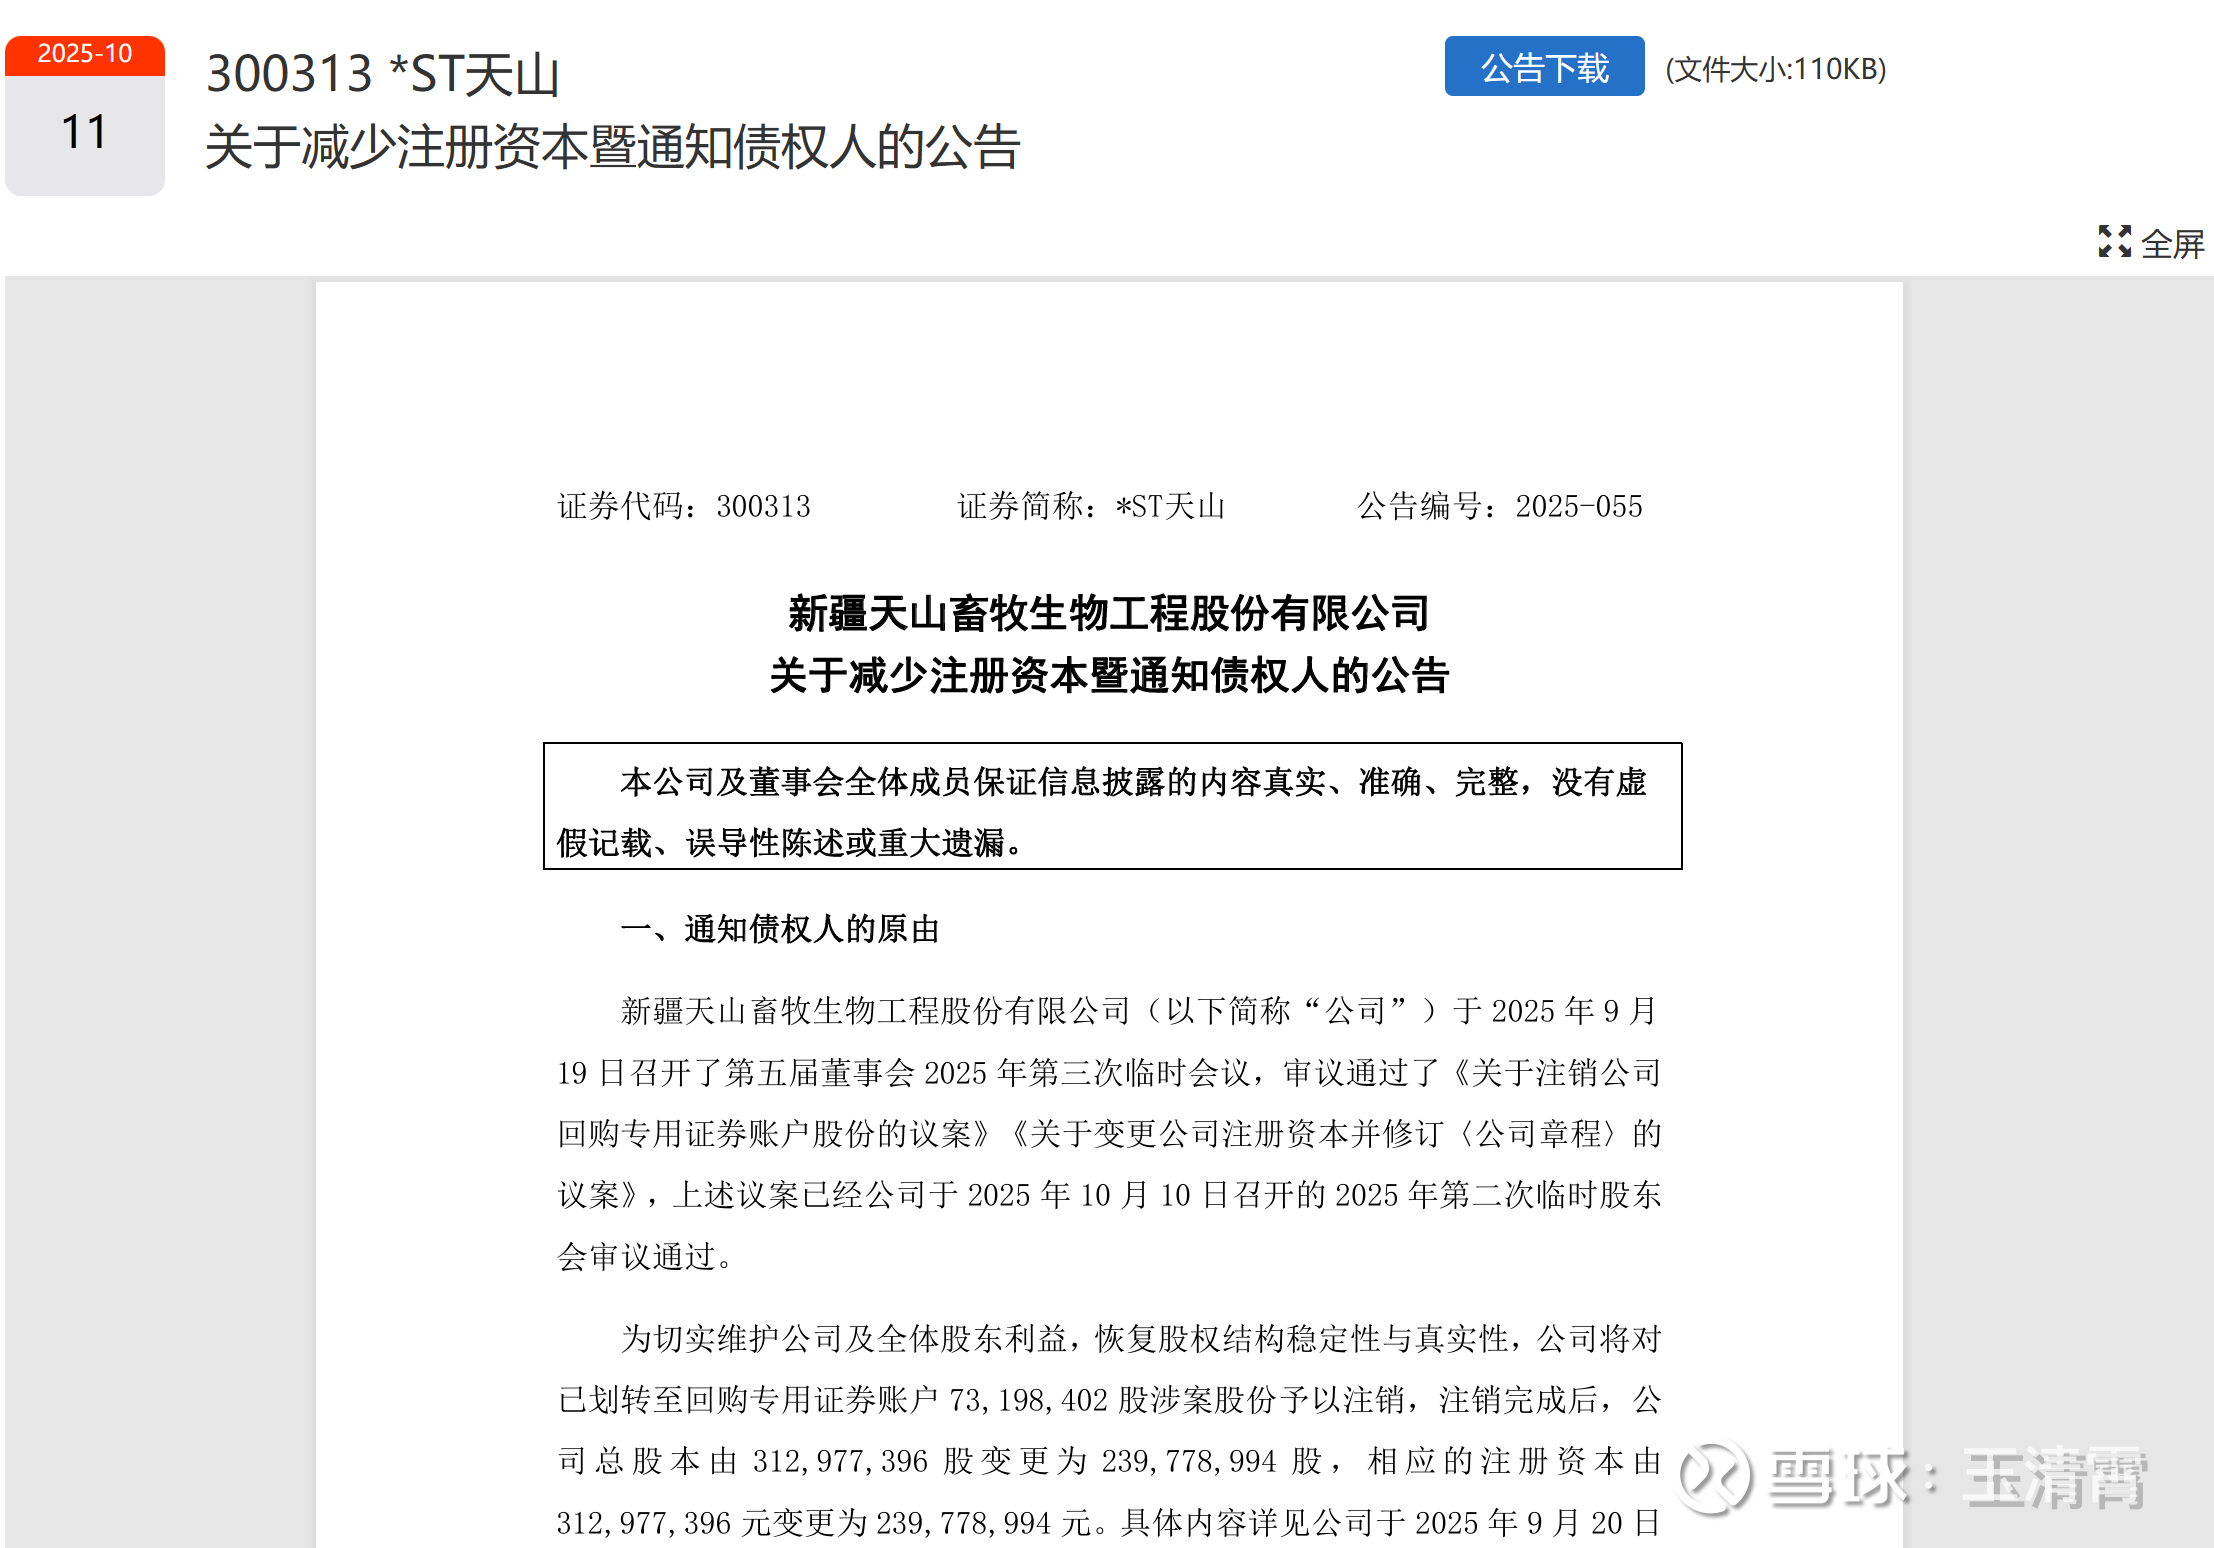
Task: Click the stock code 300313 *ST天山 heading
Action: click(382, 74)
